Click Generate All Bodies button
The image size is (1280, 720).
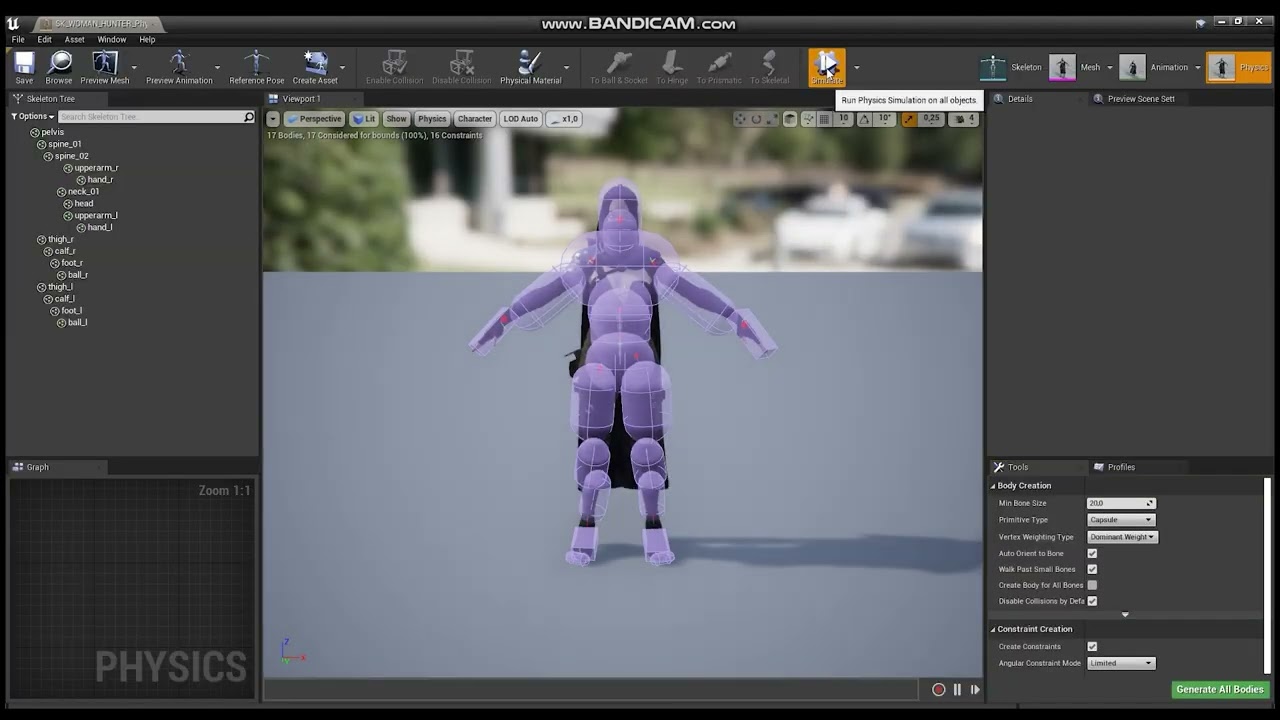click(1220, 689)
